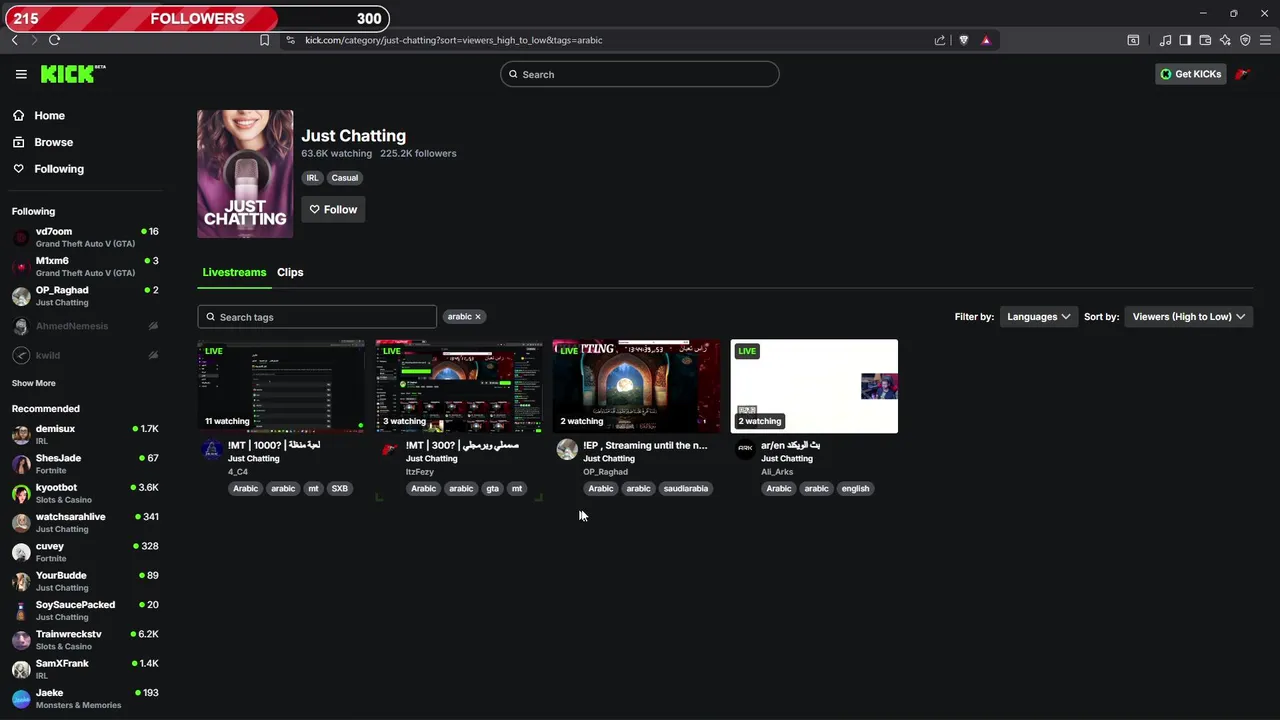Open recommended channel Jaeke
The image size is (1280, 720).
click(x=85, y=698)
